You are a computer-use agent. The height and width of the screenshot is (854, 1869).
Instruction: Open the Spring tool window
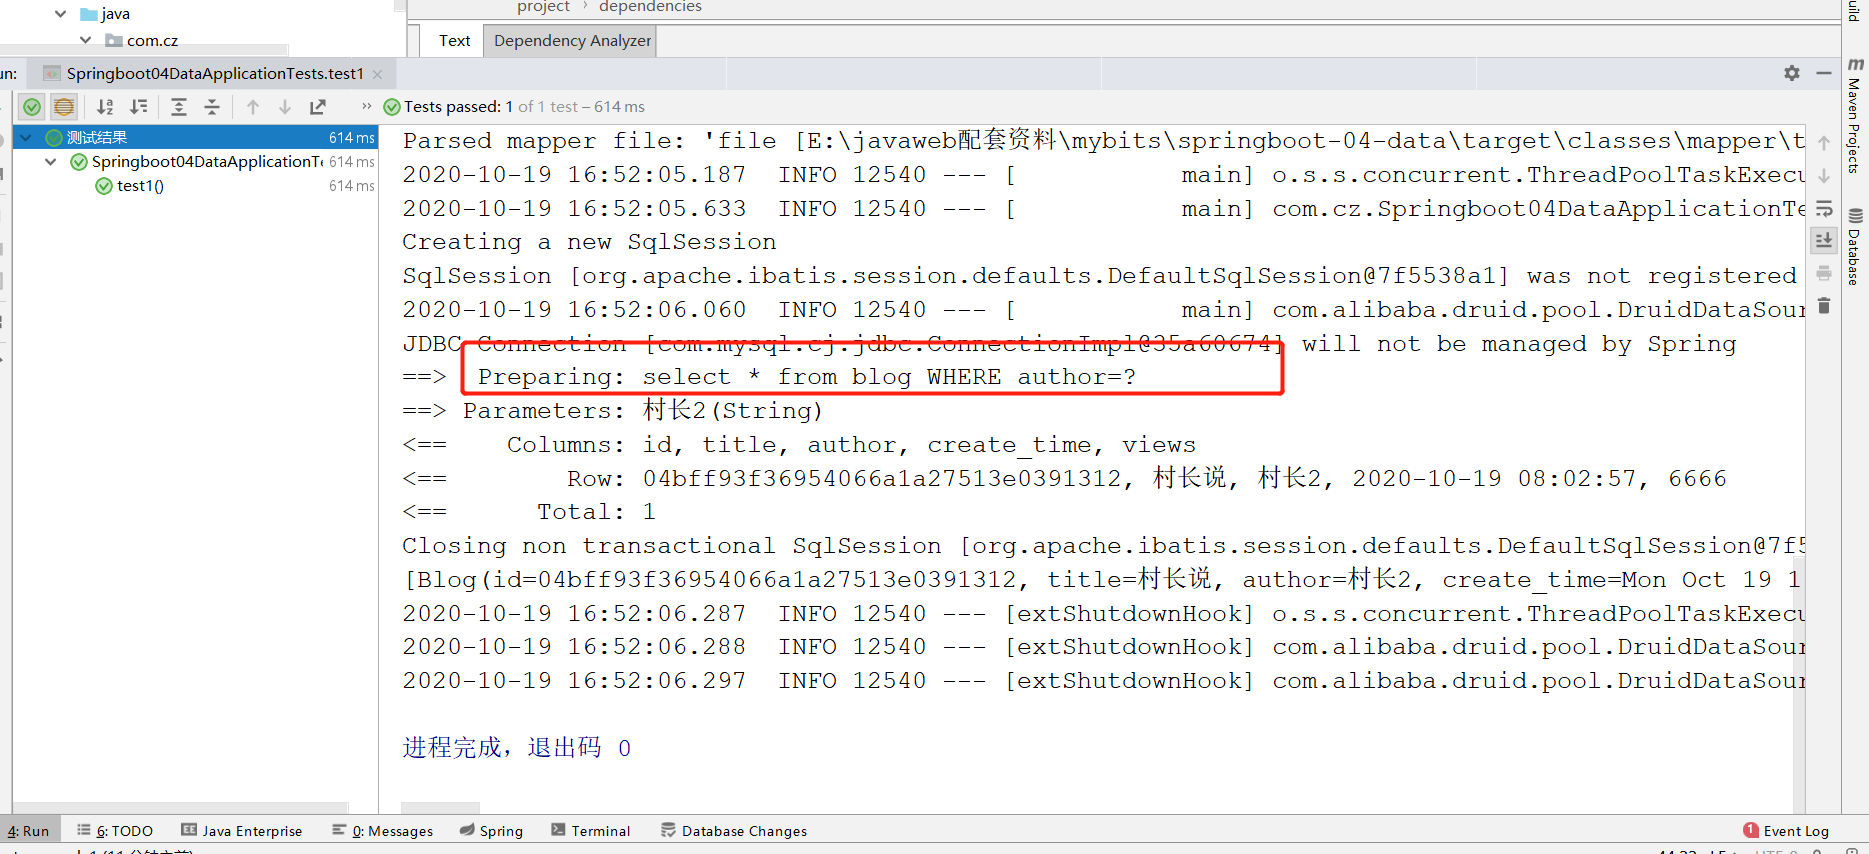(491, 831)
